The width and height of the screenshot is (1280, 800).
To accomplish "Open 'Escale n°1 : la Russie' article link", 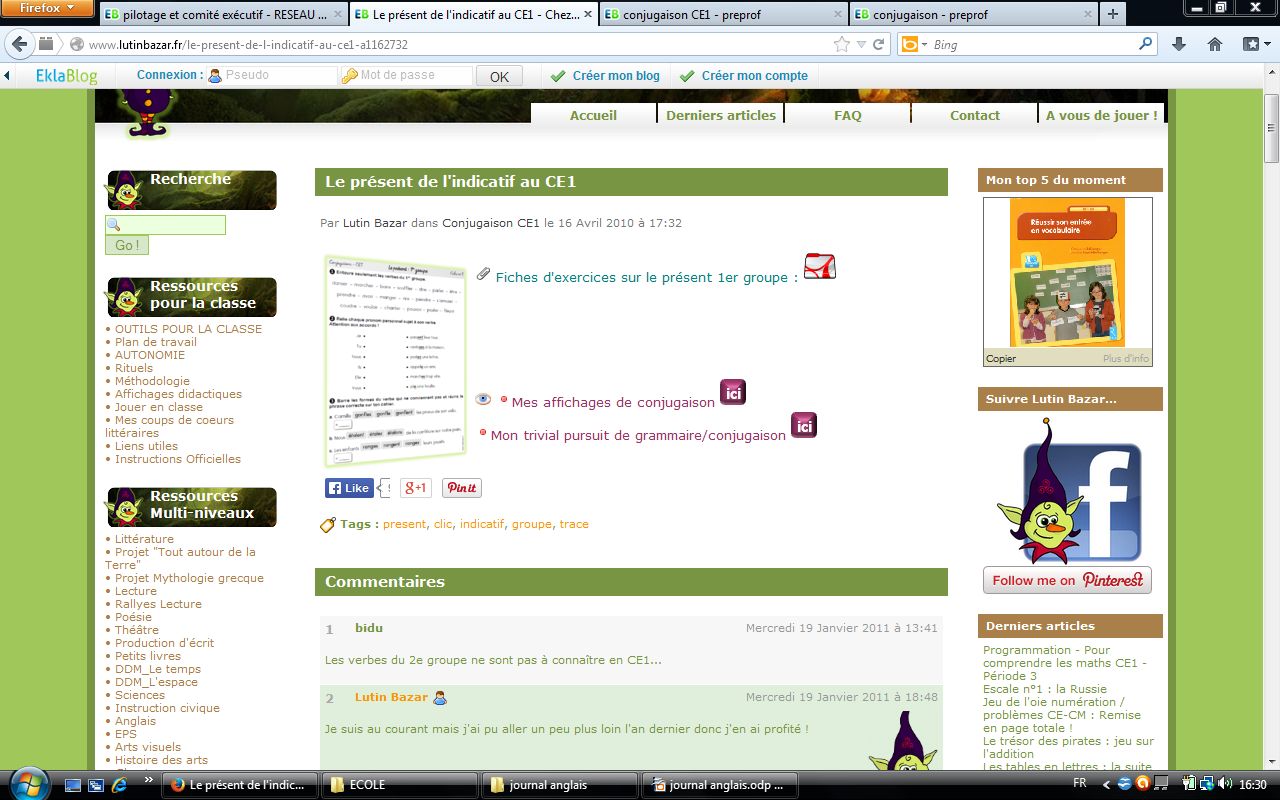I will coord(1045,689).
